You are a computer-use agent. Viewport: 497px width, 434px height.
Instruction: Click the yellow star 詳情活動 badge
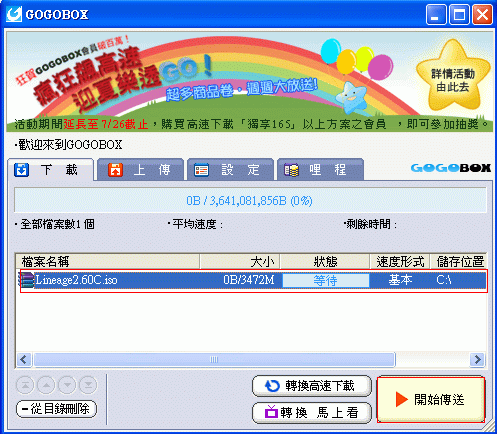point(453,76)
